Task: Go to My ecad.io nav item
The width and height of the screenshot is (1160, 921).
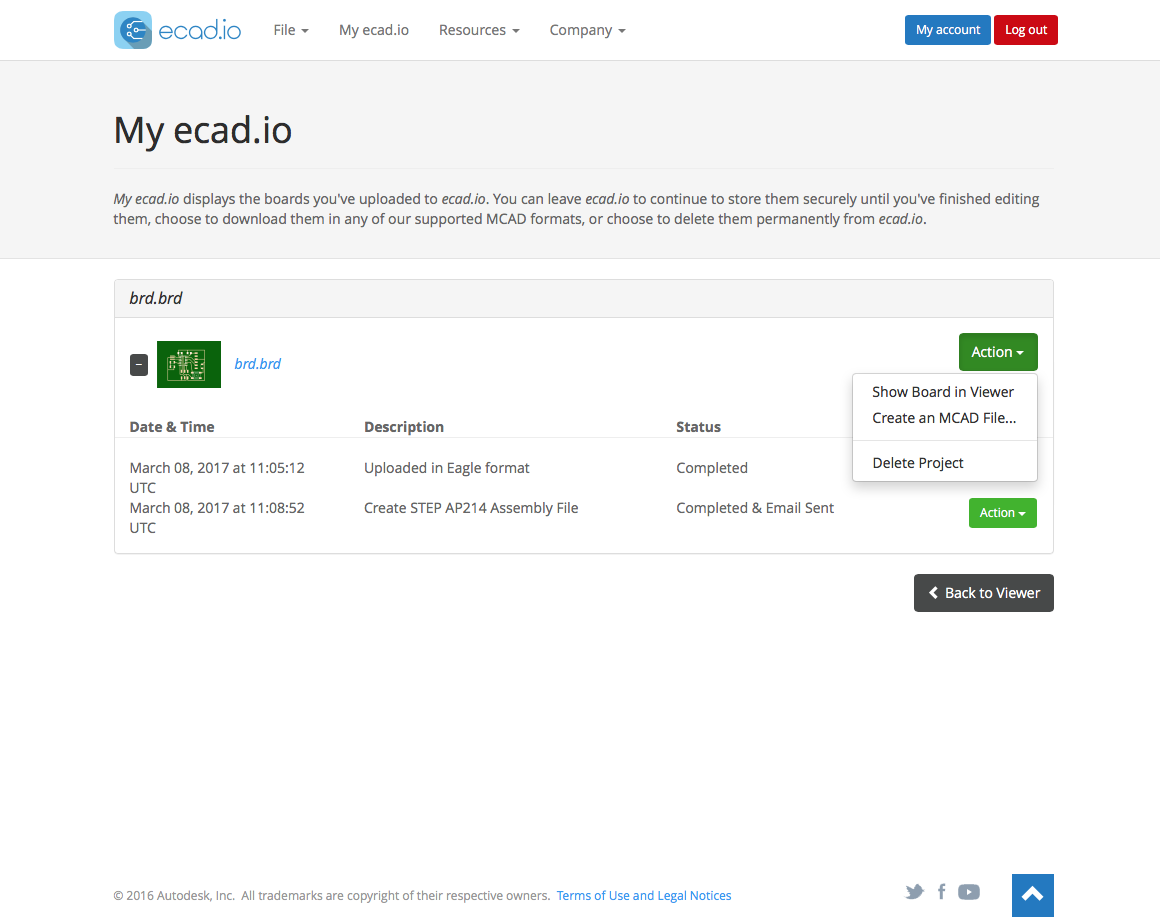Action: point(374,30)
